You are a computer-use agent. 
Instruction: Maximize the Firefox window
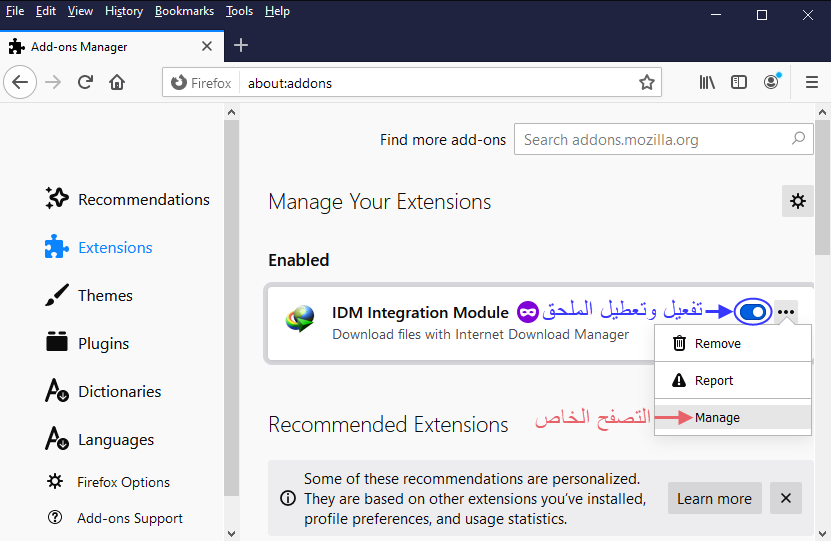click(x=762, y=15)
